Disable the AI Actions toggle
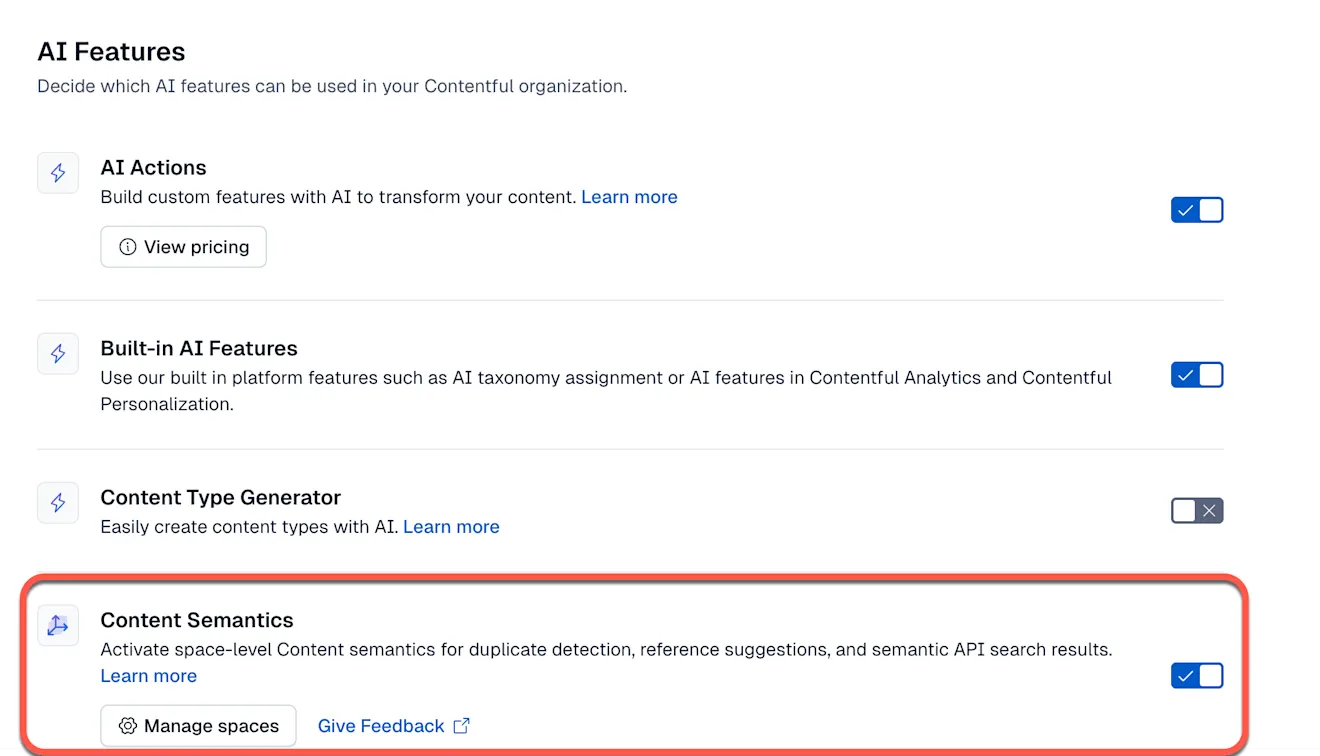This screenshot has height=756, width=1320. (x=1197, y=210)
